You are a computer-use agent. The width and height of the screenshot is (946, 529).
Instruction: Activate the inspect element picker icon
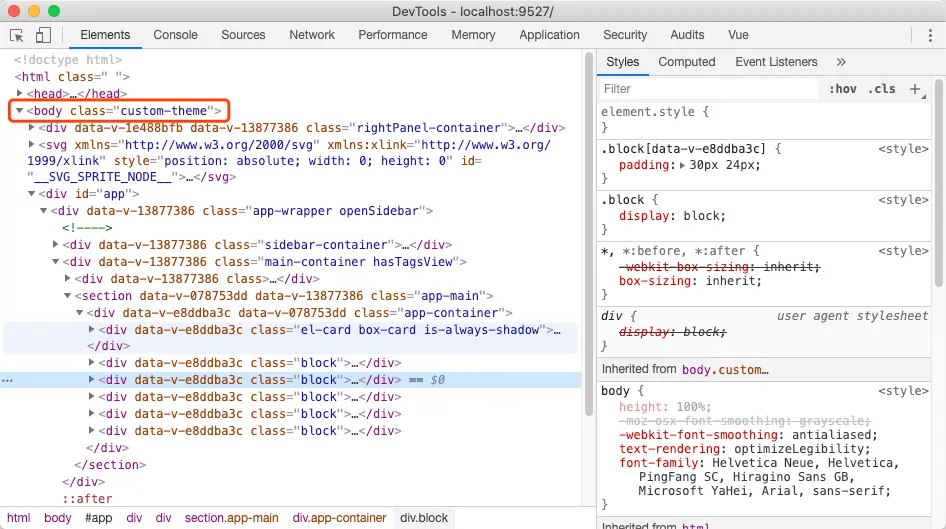pyautogui.click(x=17, y=35)
